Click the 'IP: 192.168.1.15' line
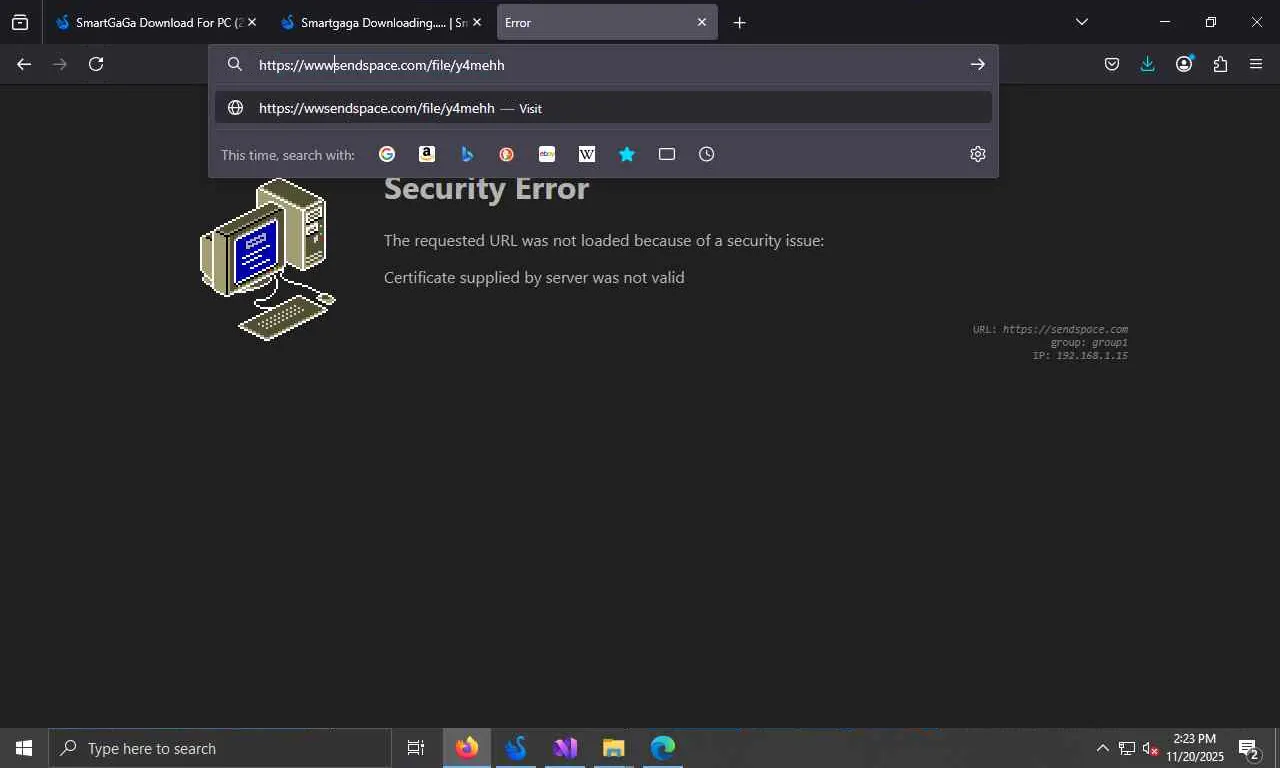 pyautogui.click(x=1080, y=355)
